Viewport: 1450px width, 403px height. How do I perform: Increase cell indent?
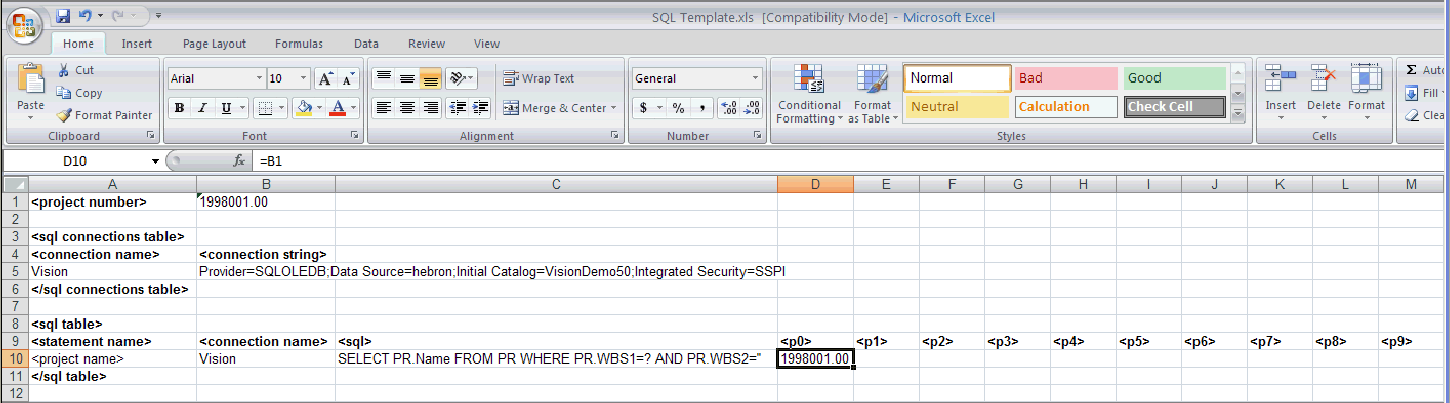click(481, 108)
